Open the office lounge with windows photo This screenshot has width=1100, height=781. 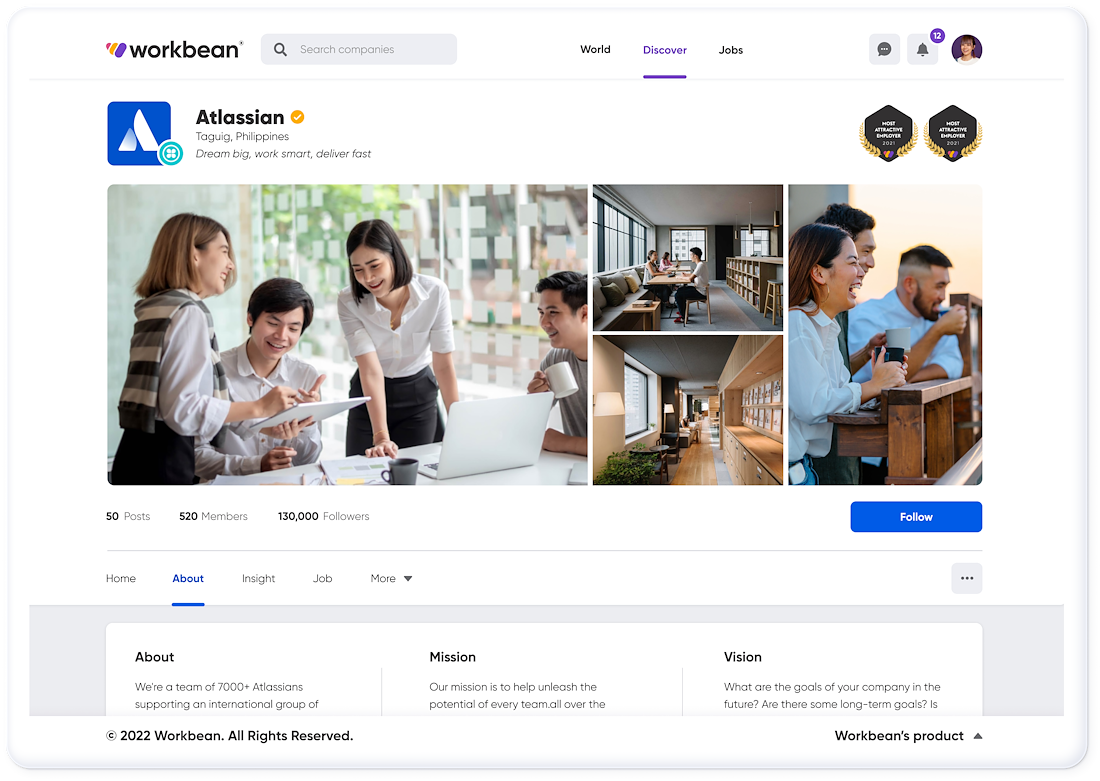[x=688, y=258]
